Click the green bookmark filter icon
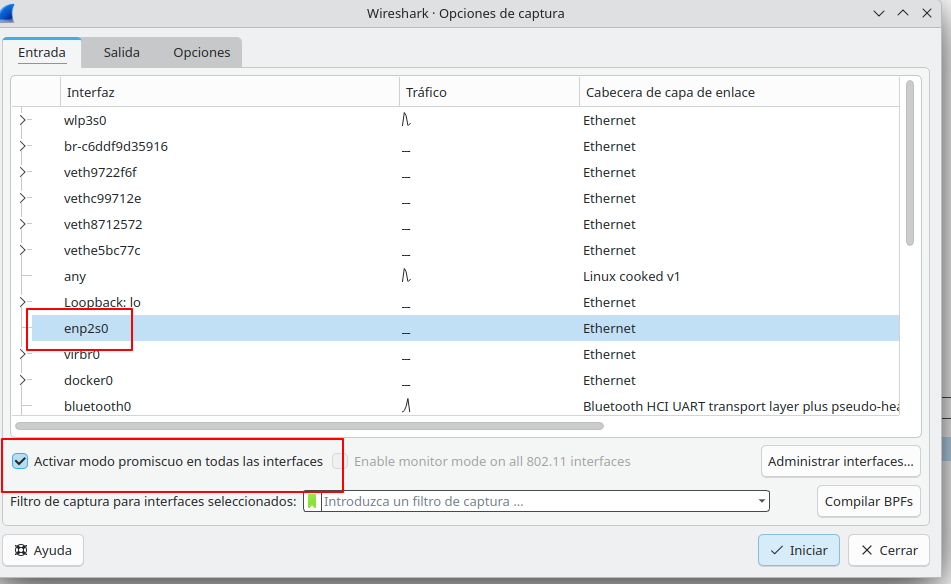Screen dimensions: 951x584 tap(312, 501)
